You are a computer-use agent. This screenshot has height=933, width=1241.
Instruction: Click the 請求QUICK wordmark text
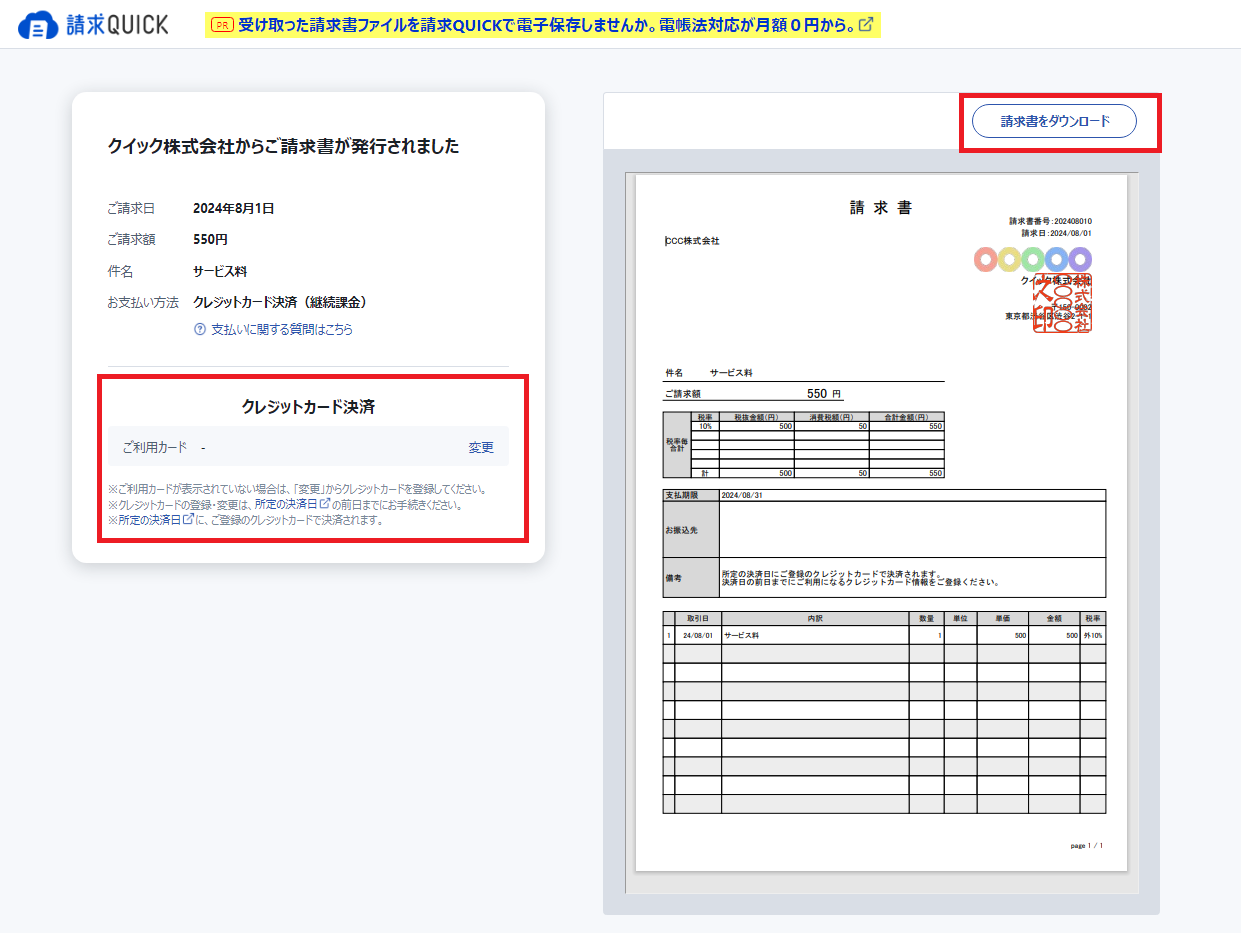(118, 25)
